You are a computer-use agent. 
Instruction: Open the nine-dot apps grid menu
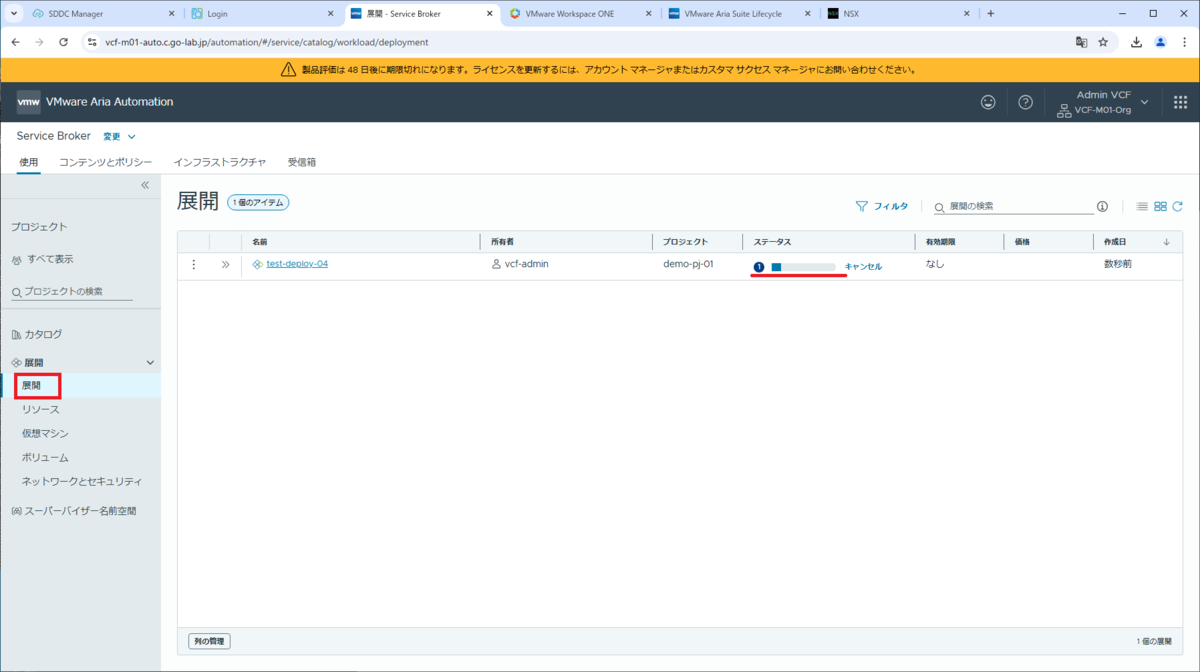click(1180, 102)
